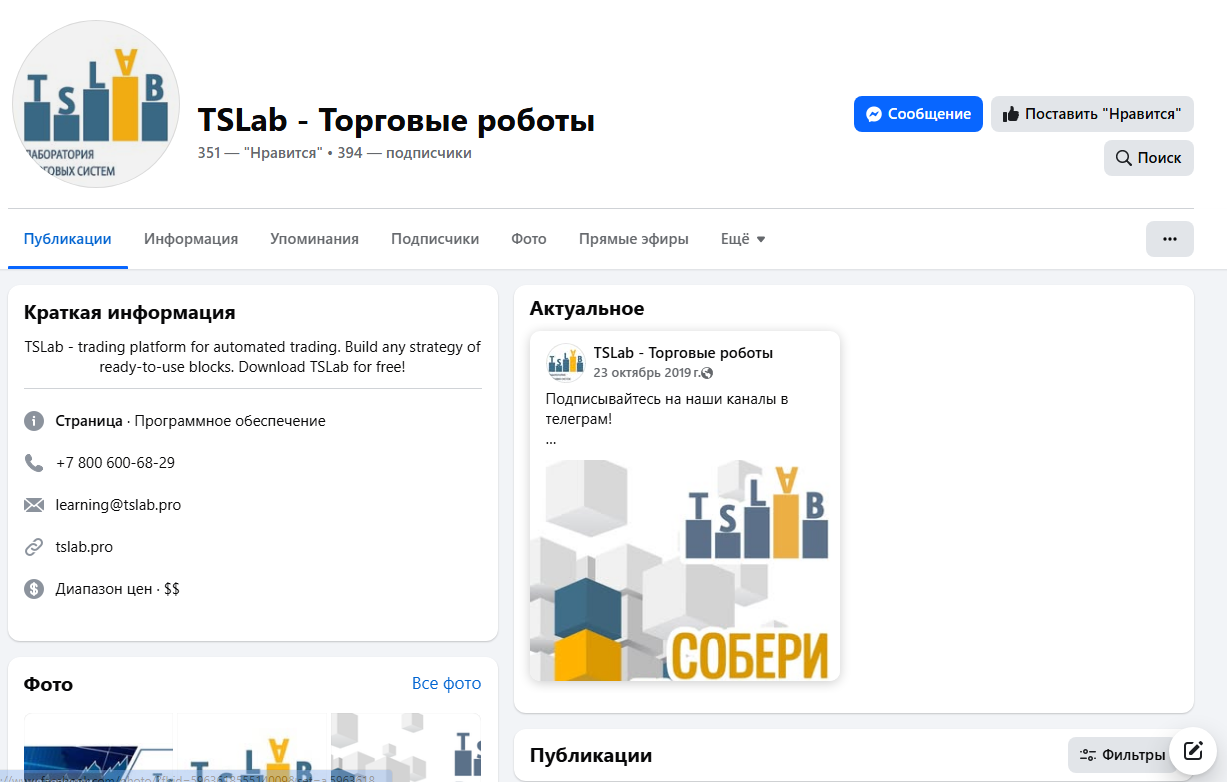Open the Фильтры filters button
1227x782 pixels.
pos(1123,755)
